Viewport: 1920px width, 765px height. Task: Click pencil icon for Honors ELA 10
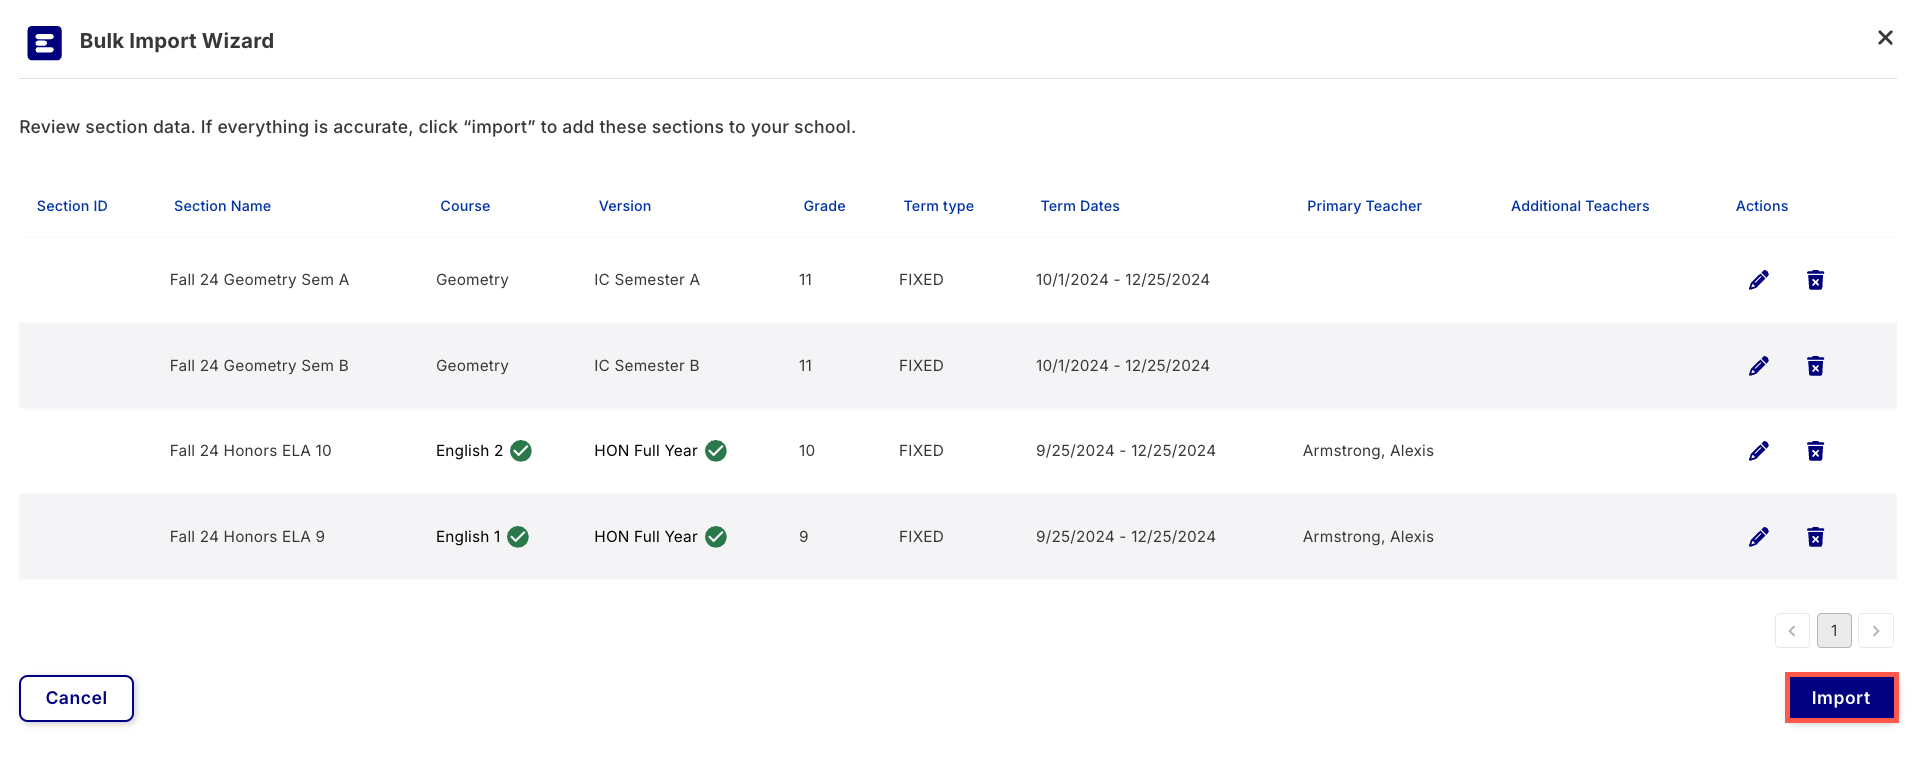tap(1758, 451)
